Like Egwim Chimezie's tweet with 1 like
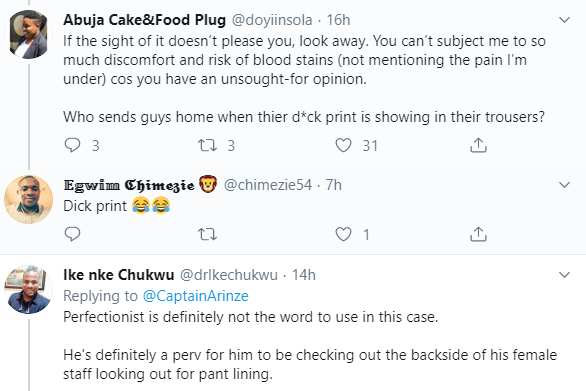The width and height of the screenshot is (586, 391). pyautogui.click(x=343, y=234)
